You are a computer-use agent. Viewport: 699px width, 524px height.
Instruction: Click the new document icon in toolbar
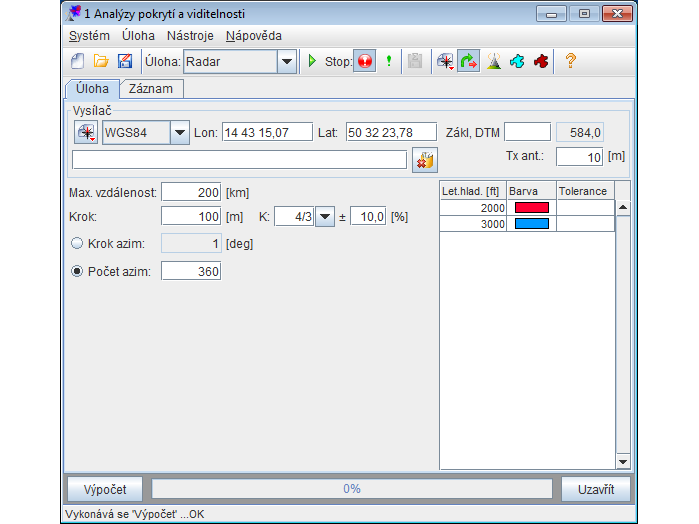77,61
